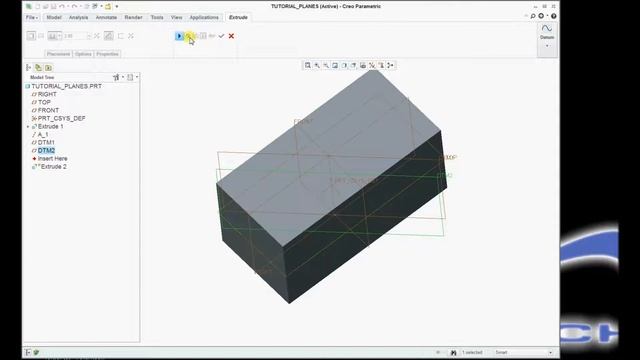
Task: Switch to the Tools ribbon tab
Action: 157,18
